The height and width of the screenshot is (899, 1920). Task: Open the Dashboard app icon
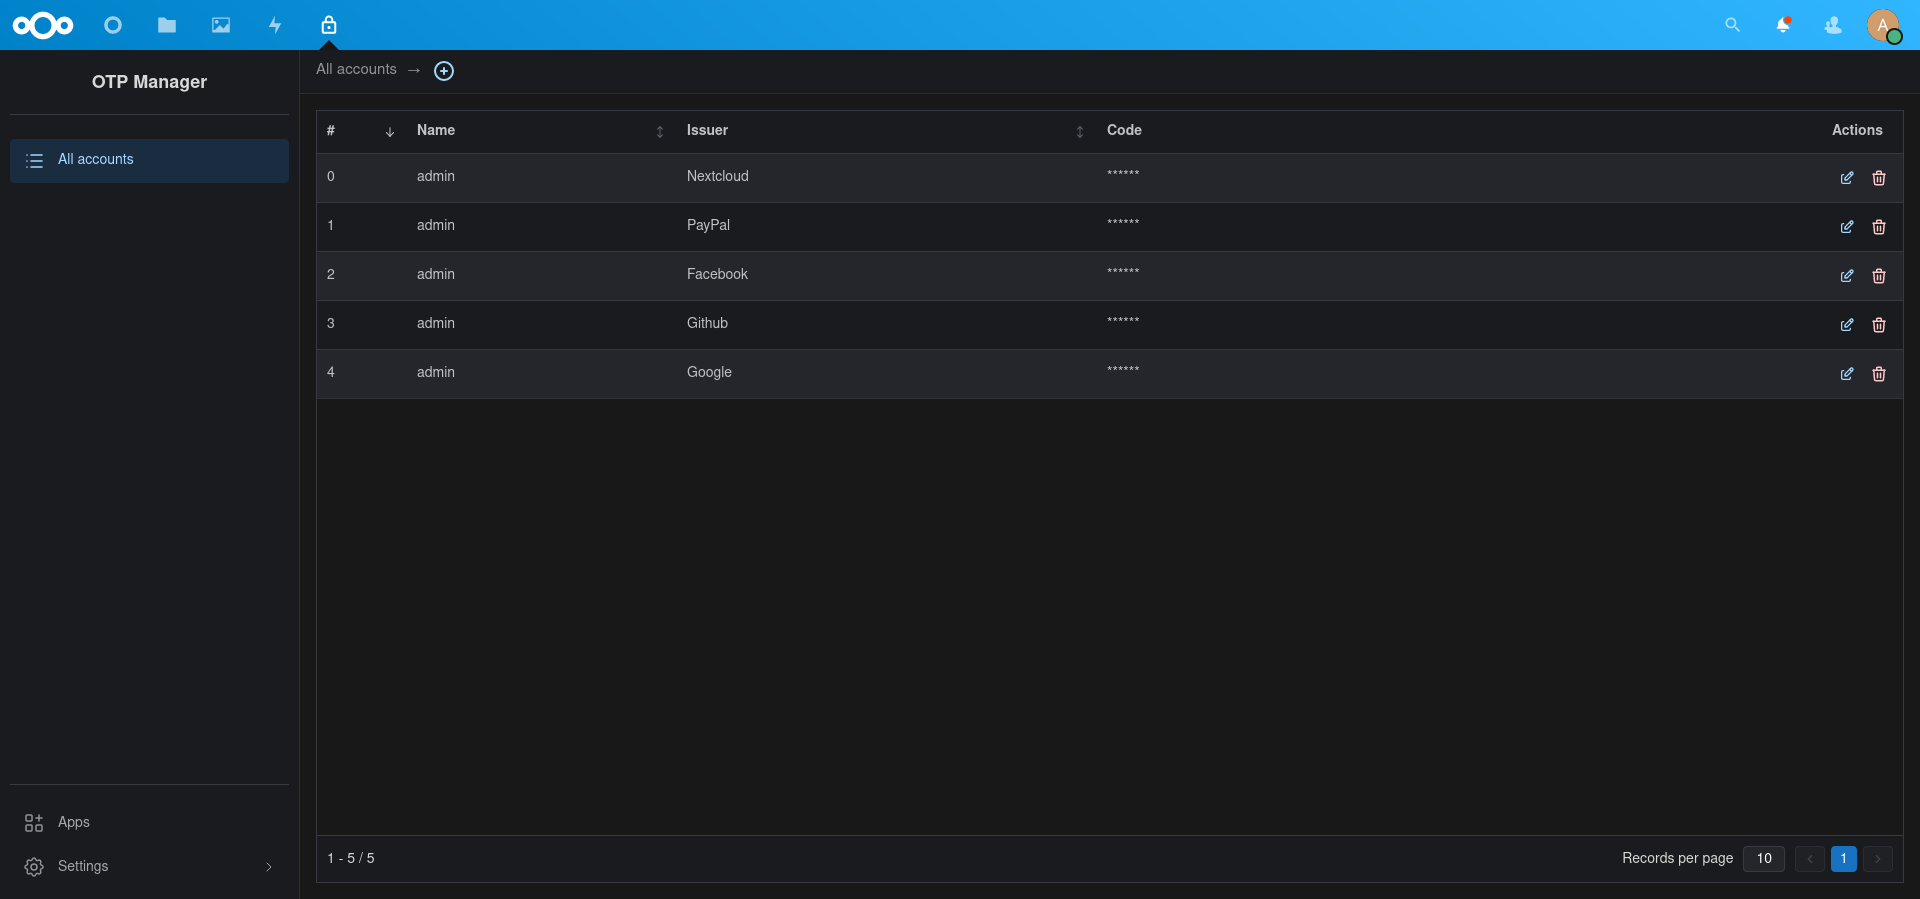point(113,25)
